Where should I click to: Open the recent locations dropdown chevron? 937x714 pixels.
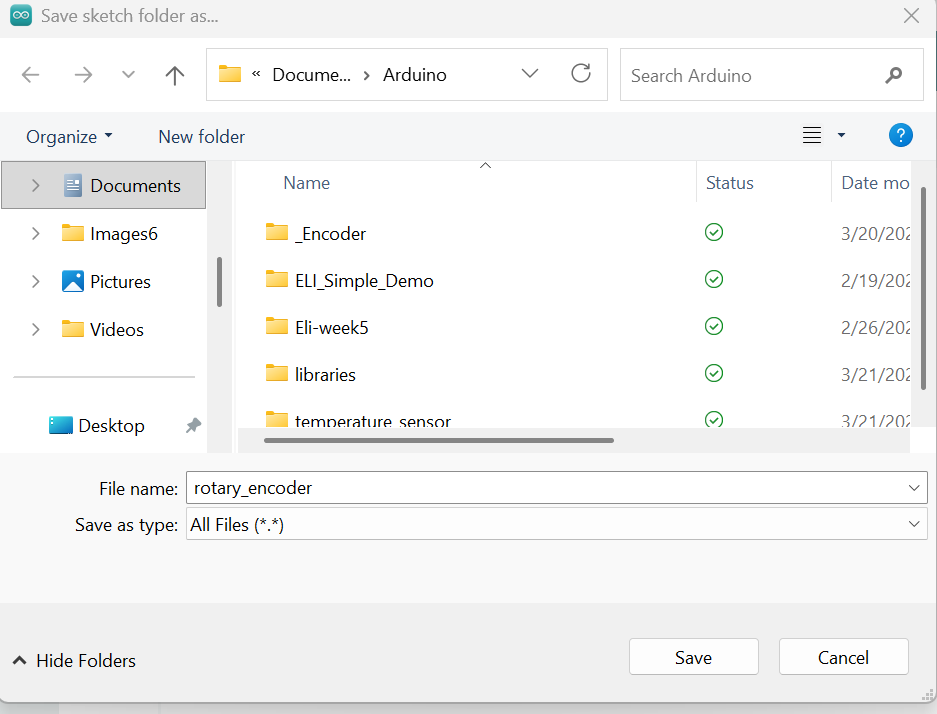pyautogui.click(x=128, y=75)
